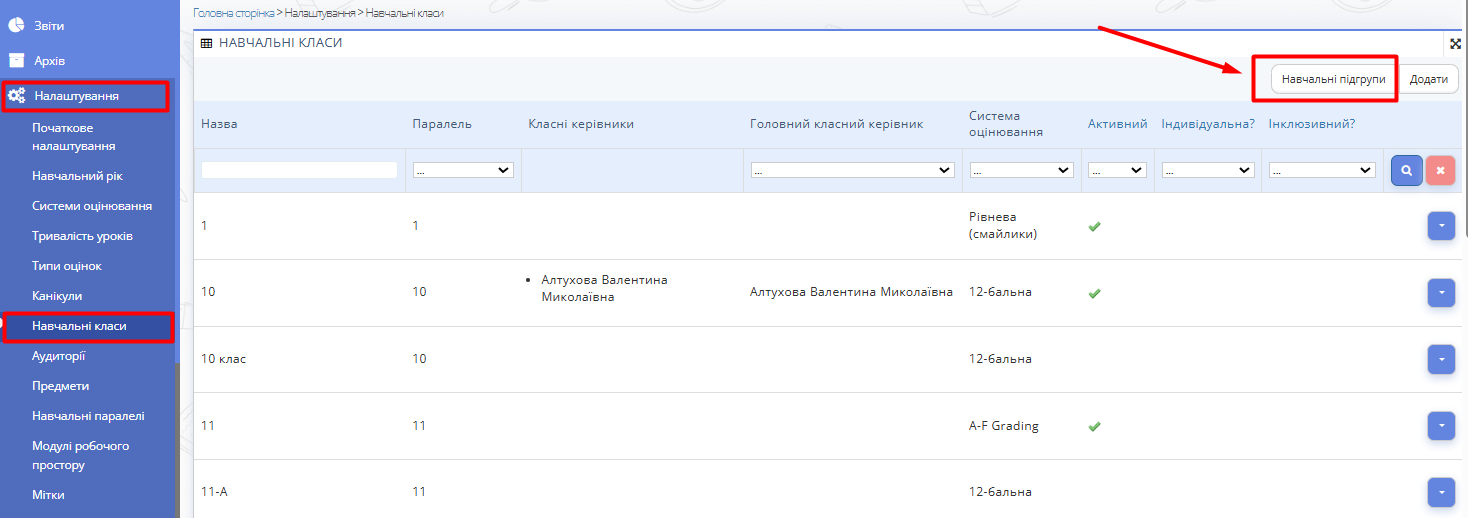
Task: Click Головна сторінка breadcrumb link
Action: tap(233, 13)
